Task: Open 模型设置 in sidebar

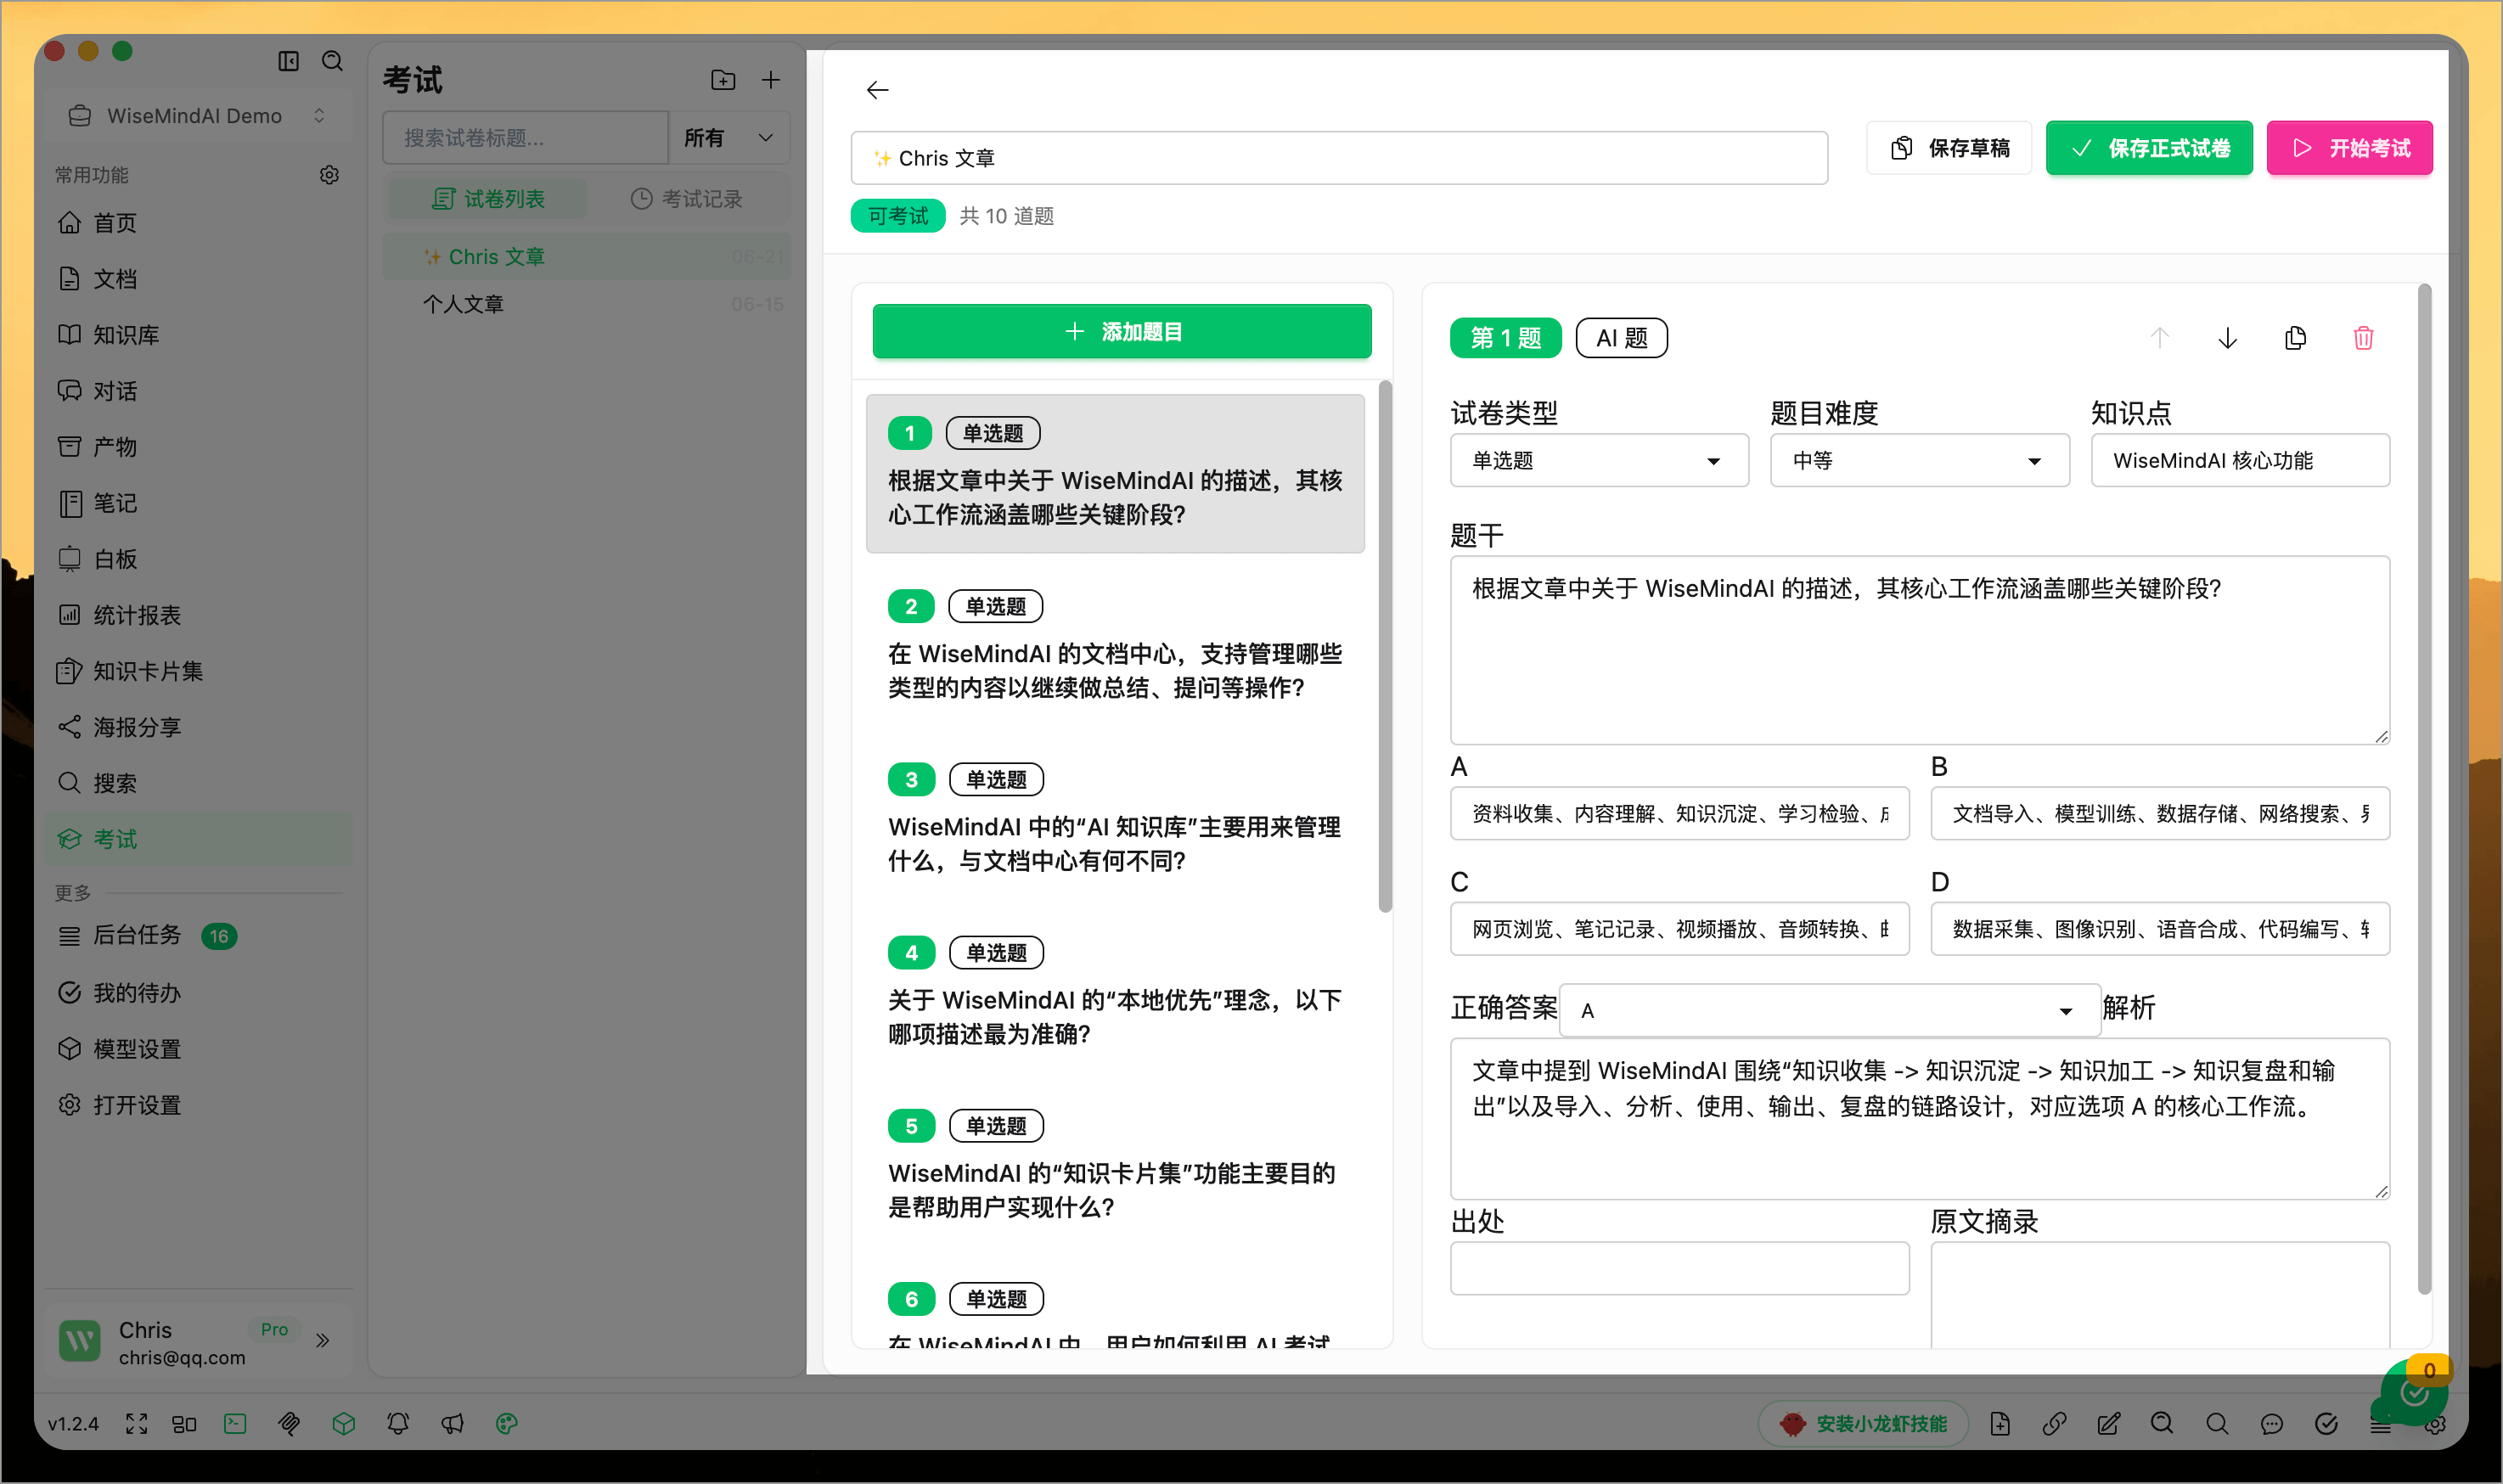Action: click(199, 1049)
